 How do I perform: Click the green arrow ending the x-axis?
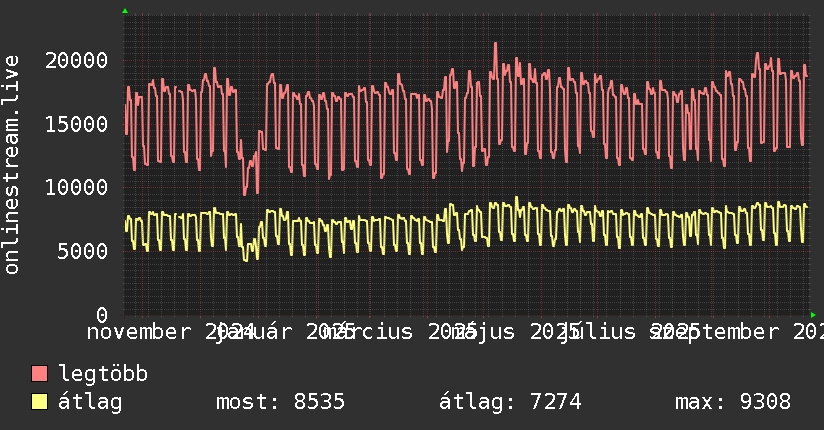click(813, 315)
